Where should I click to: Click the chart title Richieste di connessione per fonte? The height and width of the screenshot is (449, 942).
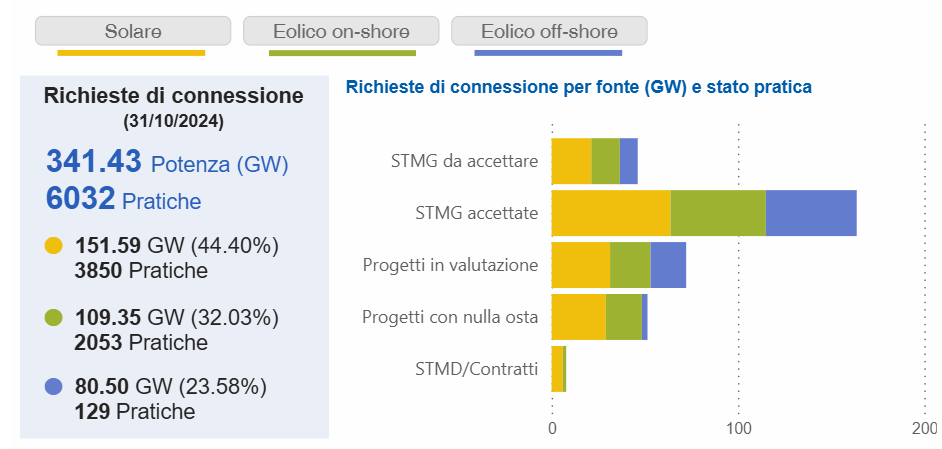579,87
